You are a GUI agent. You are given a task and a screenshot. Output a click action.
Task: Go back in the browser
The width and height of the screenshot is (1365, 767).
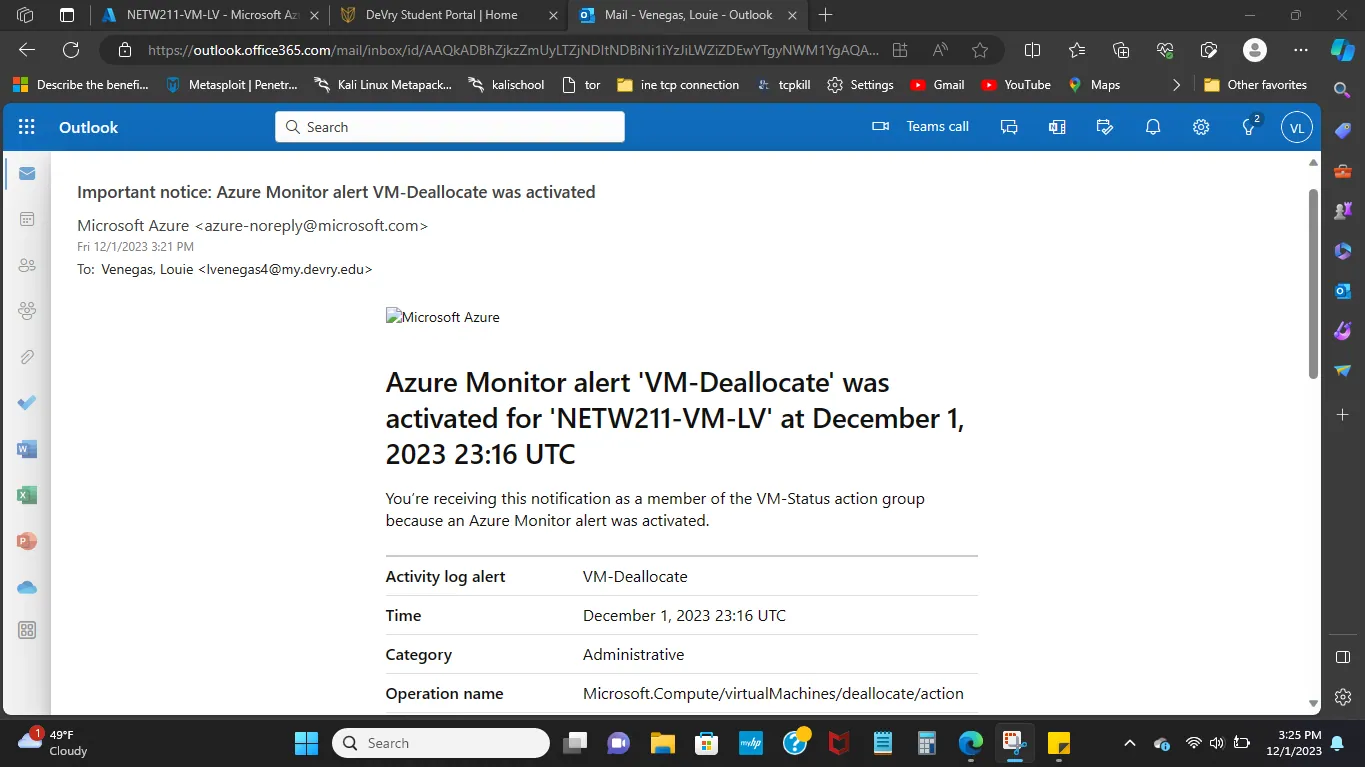(x=27, y=50)
